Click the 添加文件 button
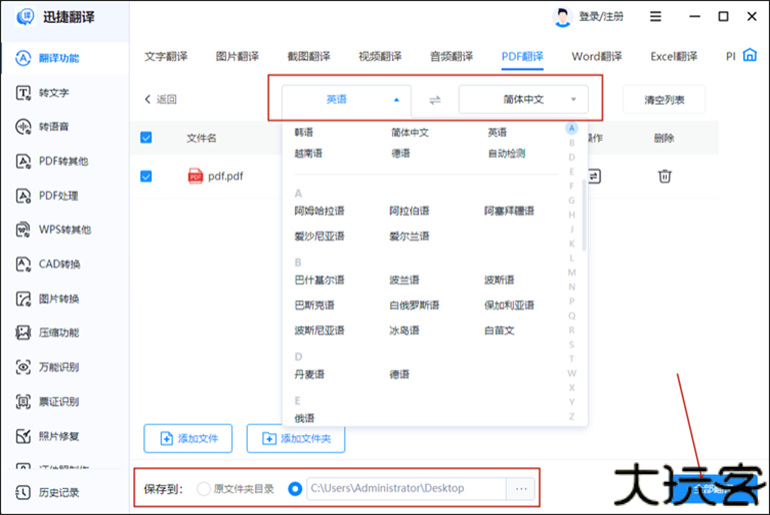The width and height of the screenshot is (770, 515). pos(188,438)
